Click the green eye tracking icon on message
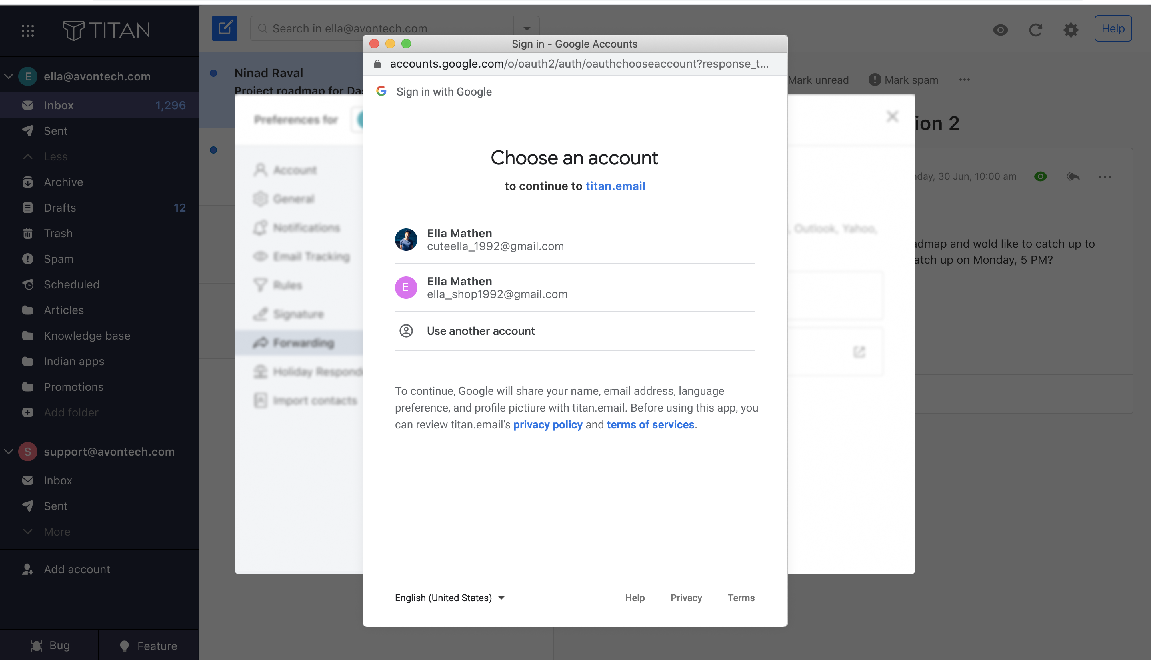The width and height of the screenshot is (1151, 660). 1040,176
